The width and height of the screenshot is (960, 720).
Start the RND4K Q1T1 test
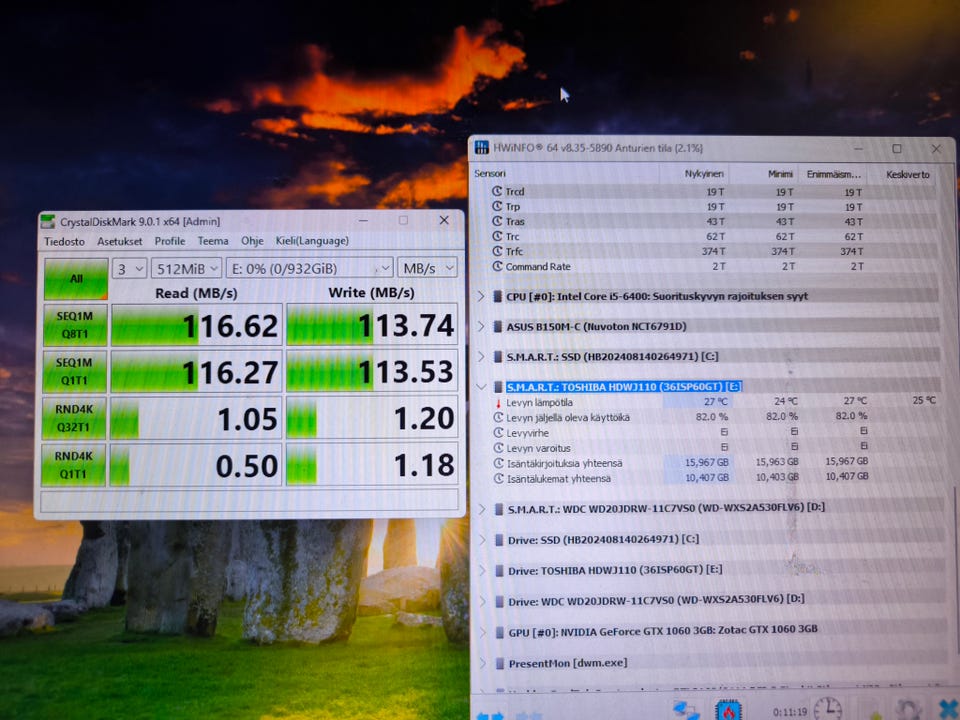click(x=73, y=465)
